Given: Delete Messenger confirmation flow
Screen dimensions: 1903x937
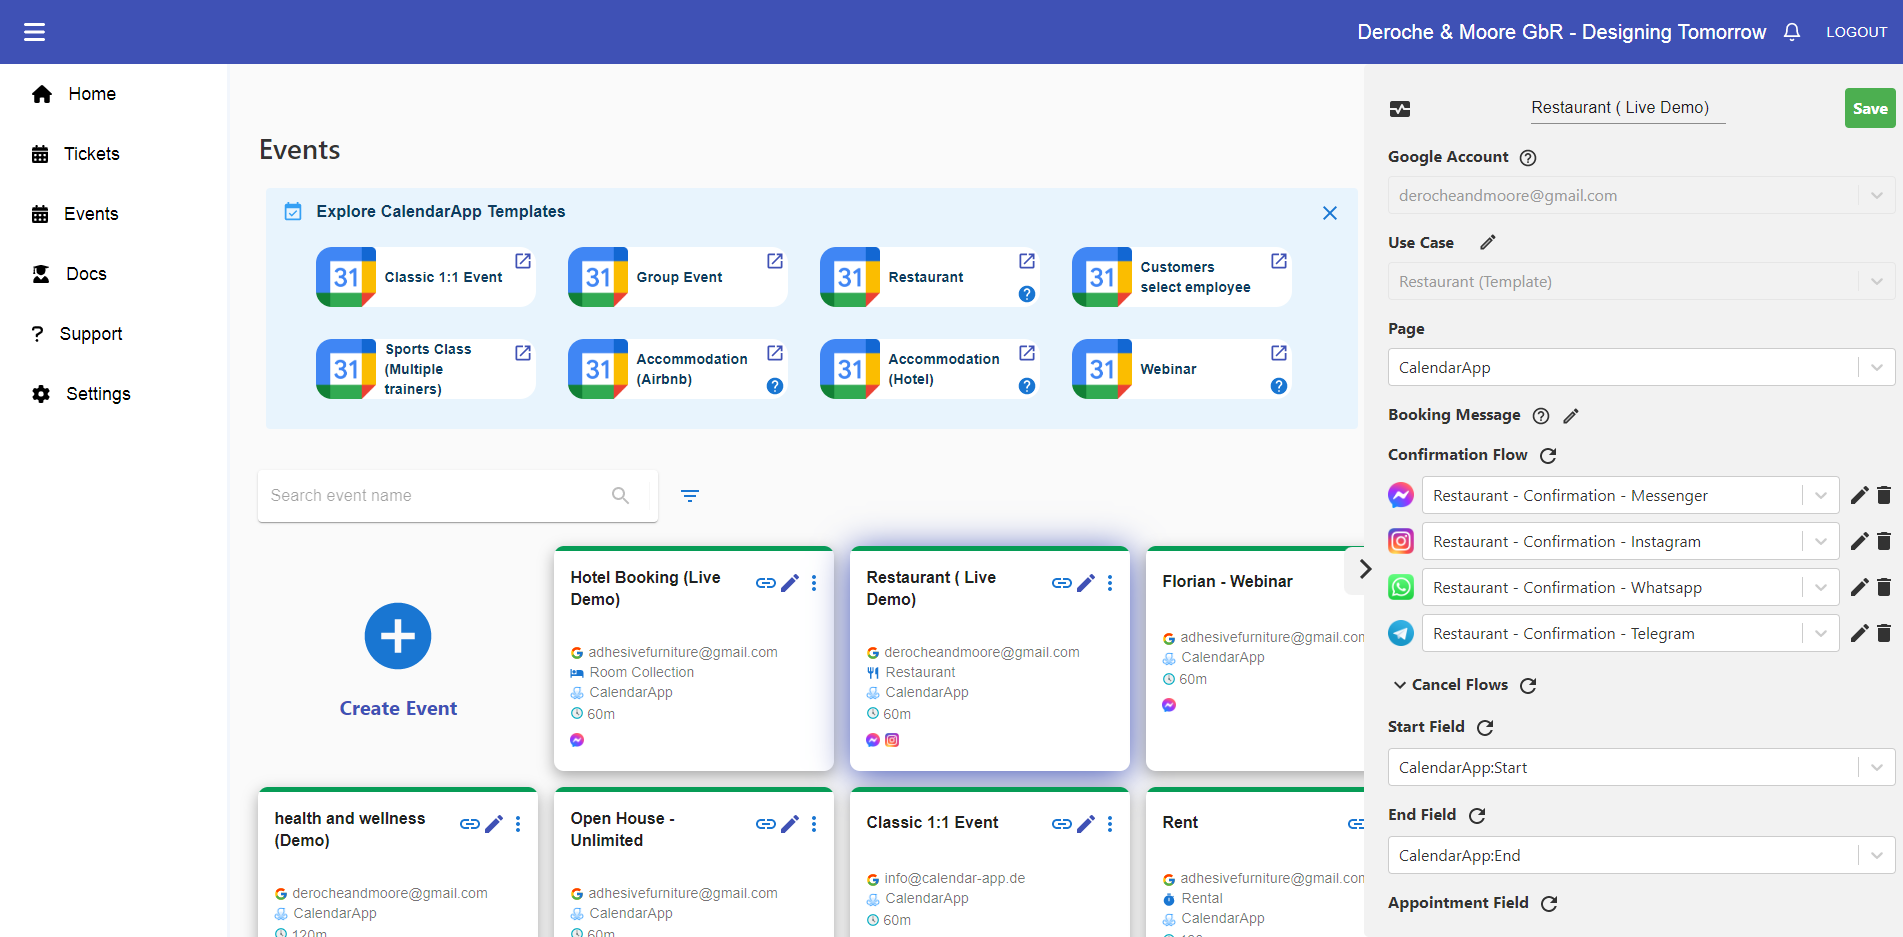Looking at the screenshot, I should click(1884, 496).
